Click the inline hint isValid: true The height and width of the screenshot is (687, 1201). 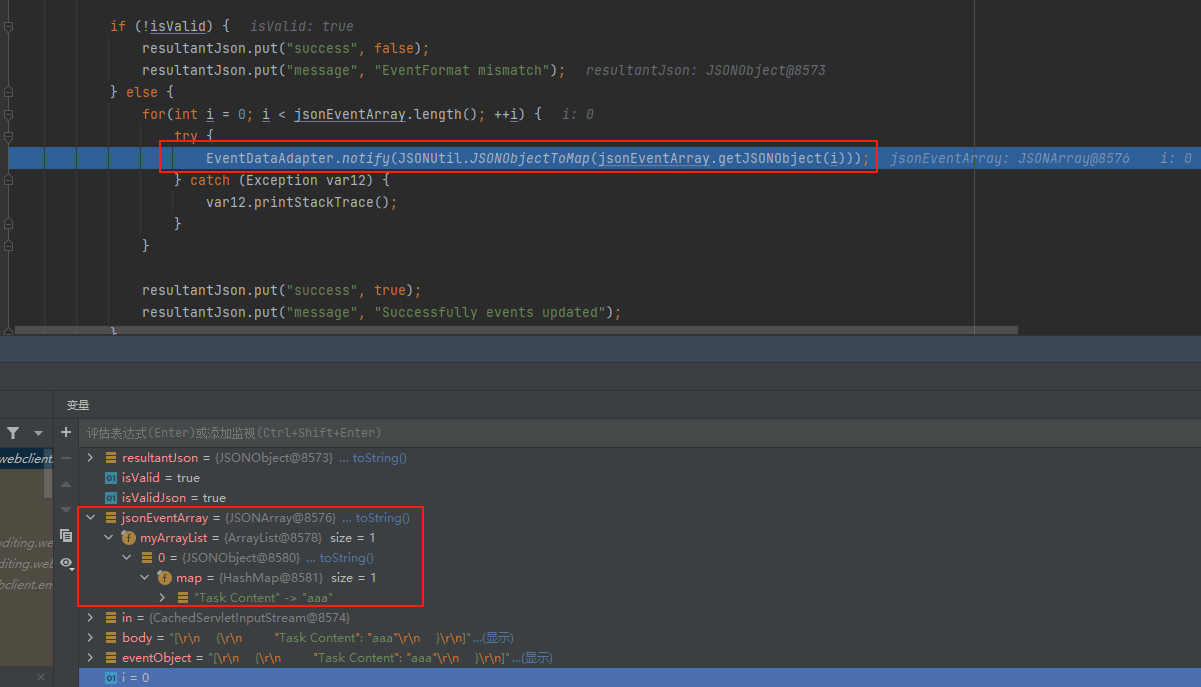point(301,27)
